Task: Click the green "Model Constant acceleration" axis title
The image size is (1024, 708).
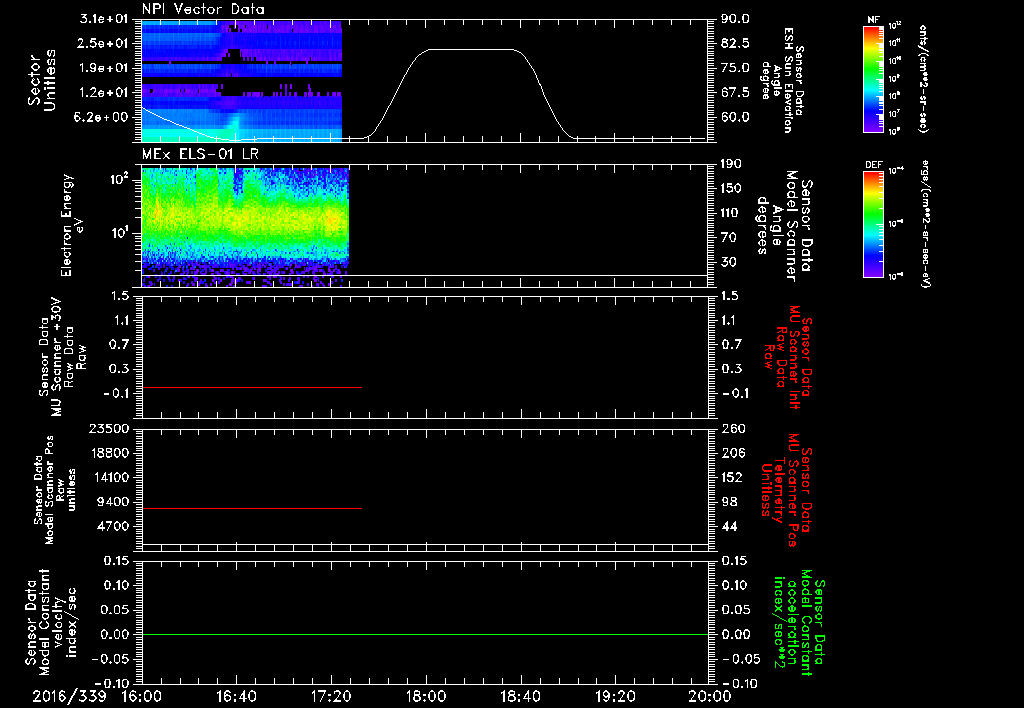Action: pyautogui.click(x=799, y=622)
